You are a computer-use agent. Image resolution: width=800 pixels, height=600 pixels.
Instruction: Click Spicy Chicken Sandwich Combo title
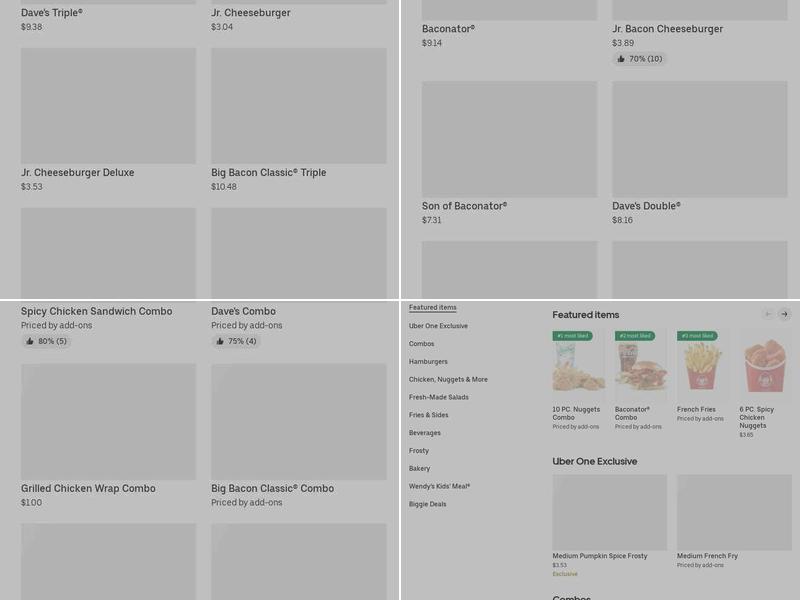coord(96,311)
